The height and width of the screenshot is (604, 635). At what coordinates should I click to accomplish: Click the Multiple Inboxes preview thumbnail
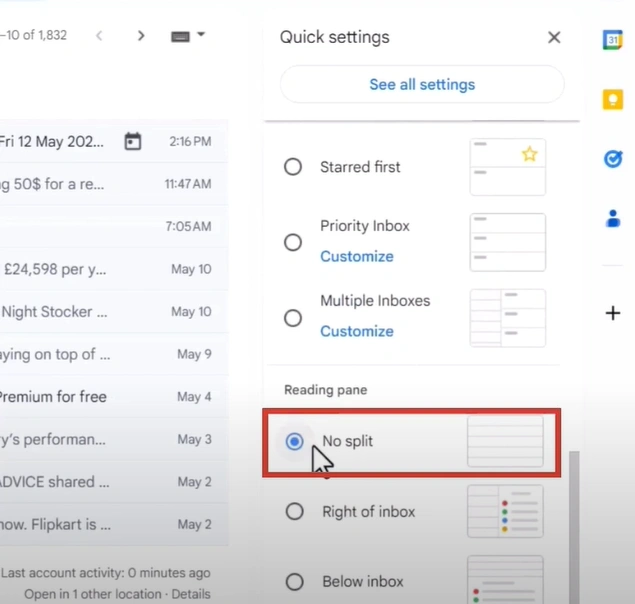coord(508,318)
